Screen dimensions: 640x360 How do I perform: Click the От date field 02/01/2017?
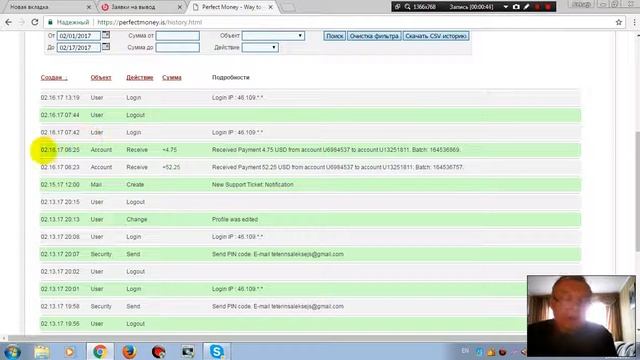pos(78,36)
